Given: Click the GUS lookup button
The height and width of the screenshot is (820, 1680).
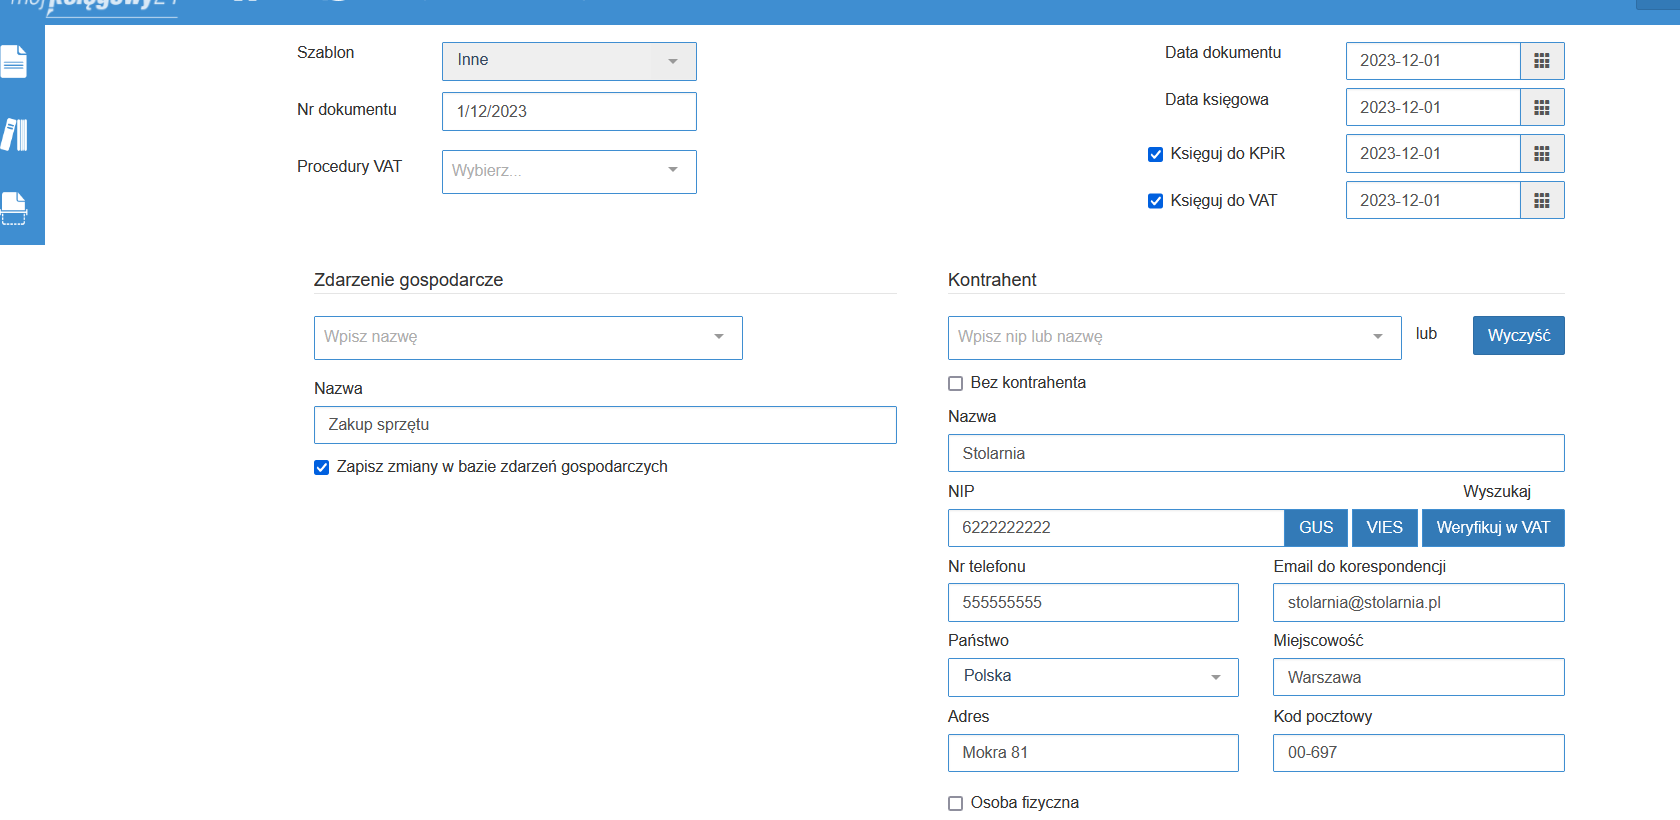Looking at the screenshot, I should click(x=1315, y=528).
